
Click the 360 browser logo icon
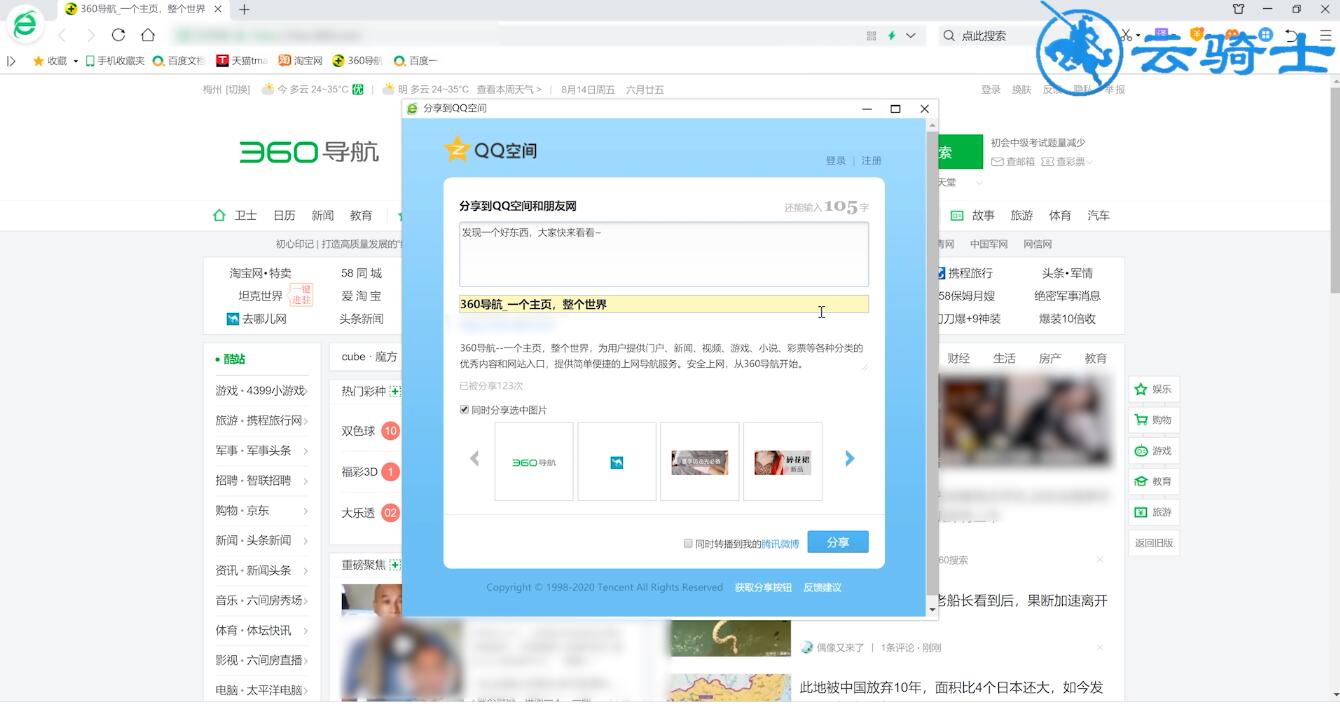point(25,25)
